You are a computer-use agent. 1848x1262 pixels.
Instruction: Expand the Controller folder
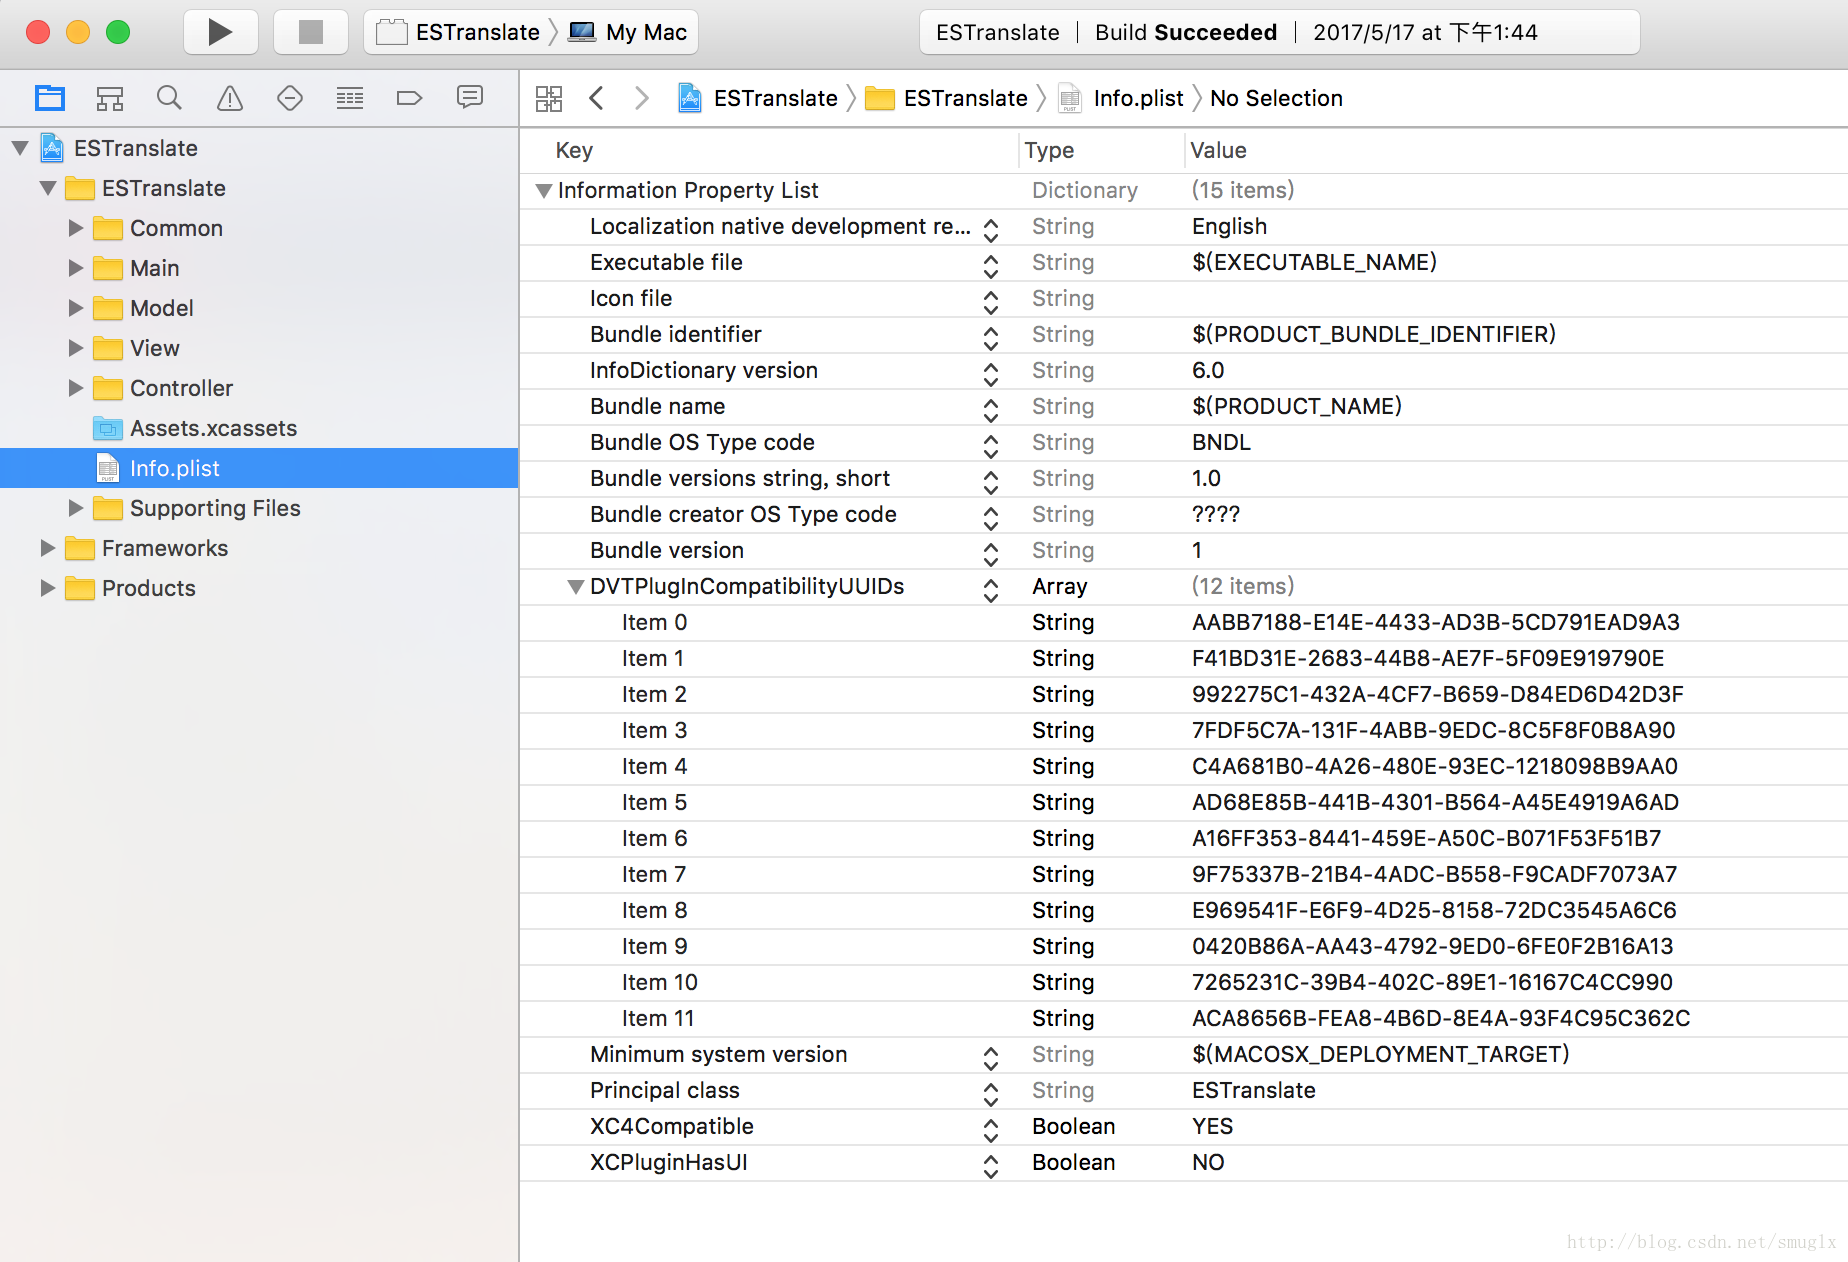click(x=76, y=388)
